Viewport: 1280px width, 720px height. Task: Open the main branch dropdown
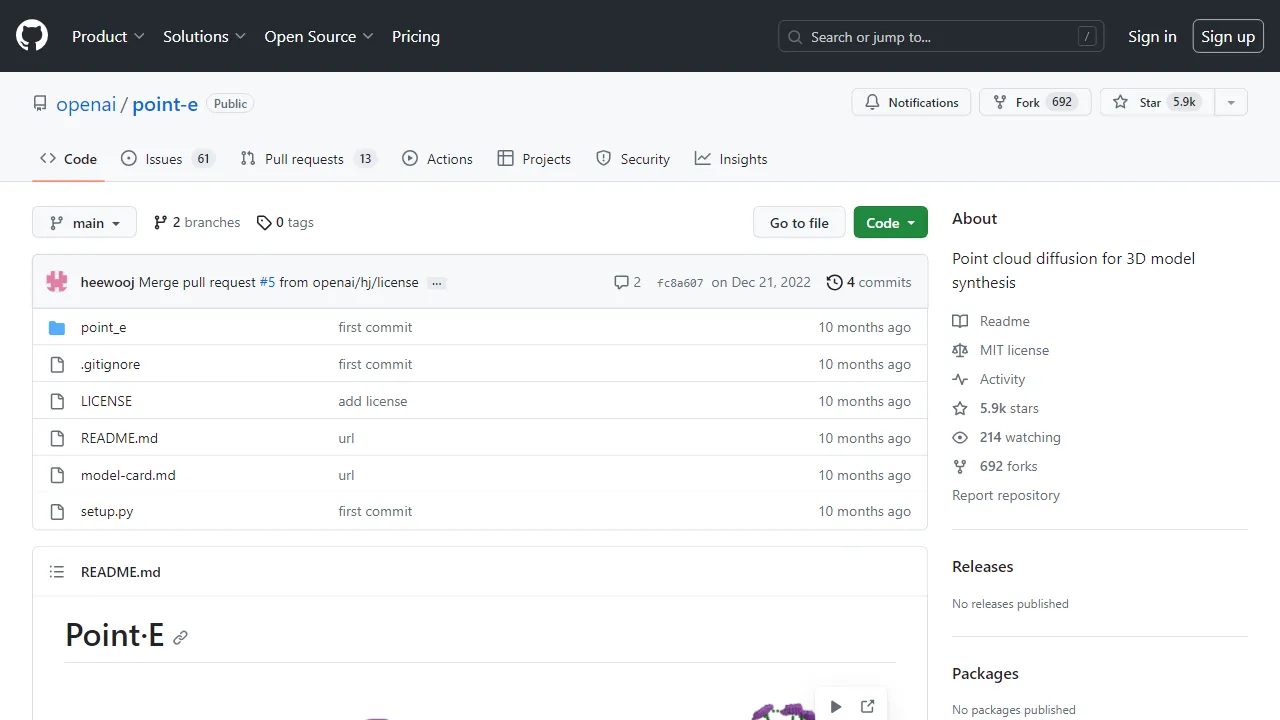coord(84,222)
